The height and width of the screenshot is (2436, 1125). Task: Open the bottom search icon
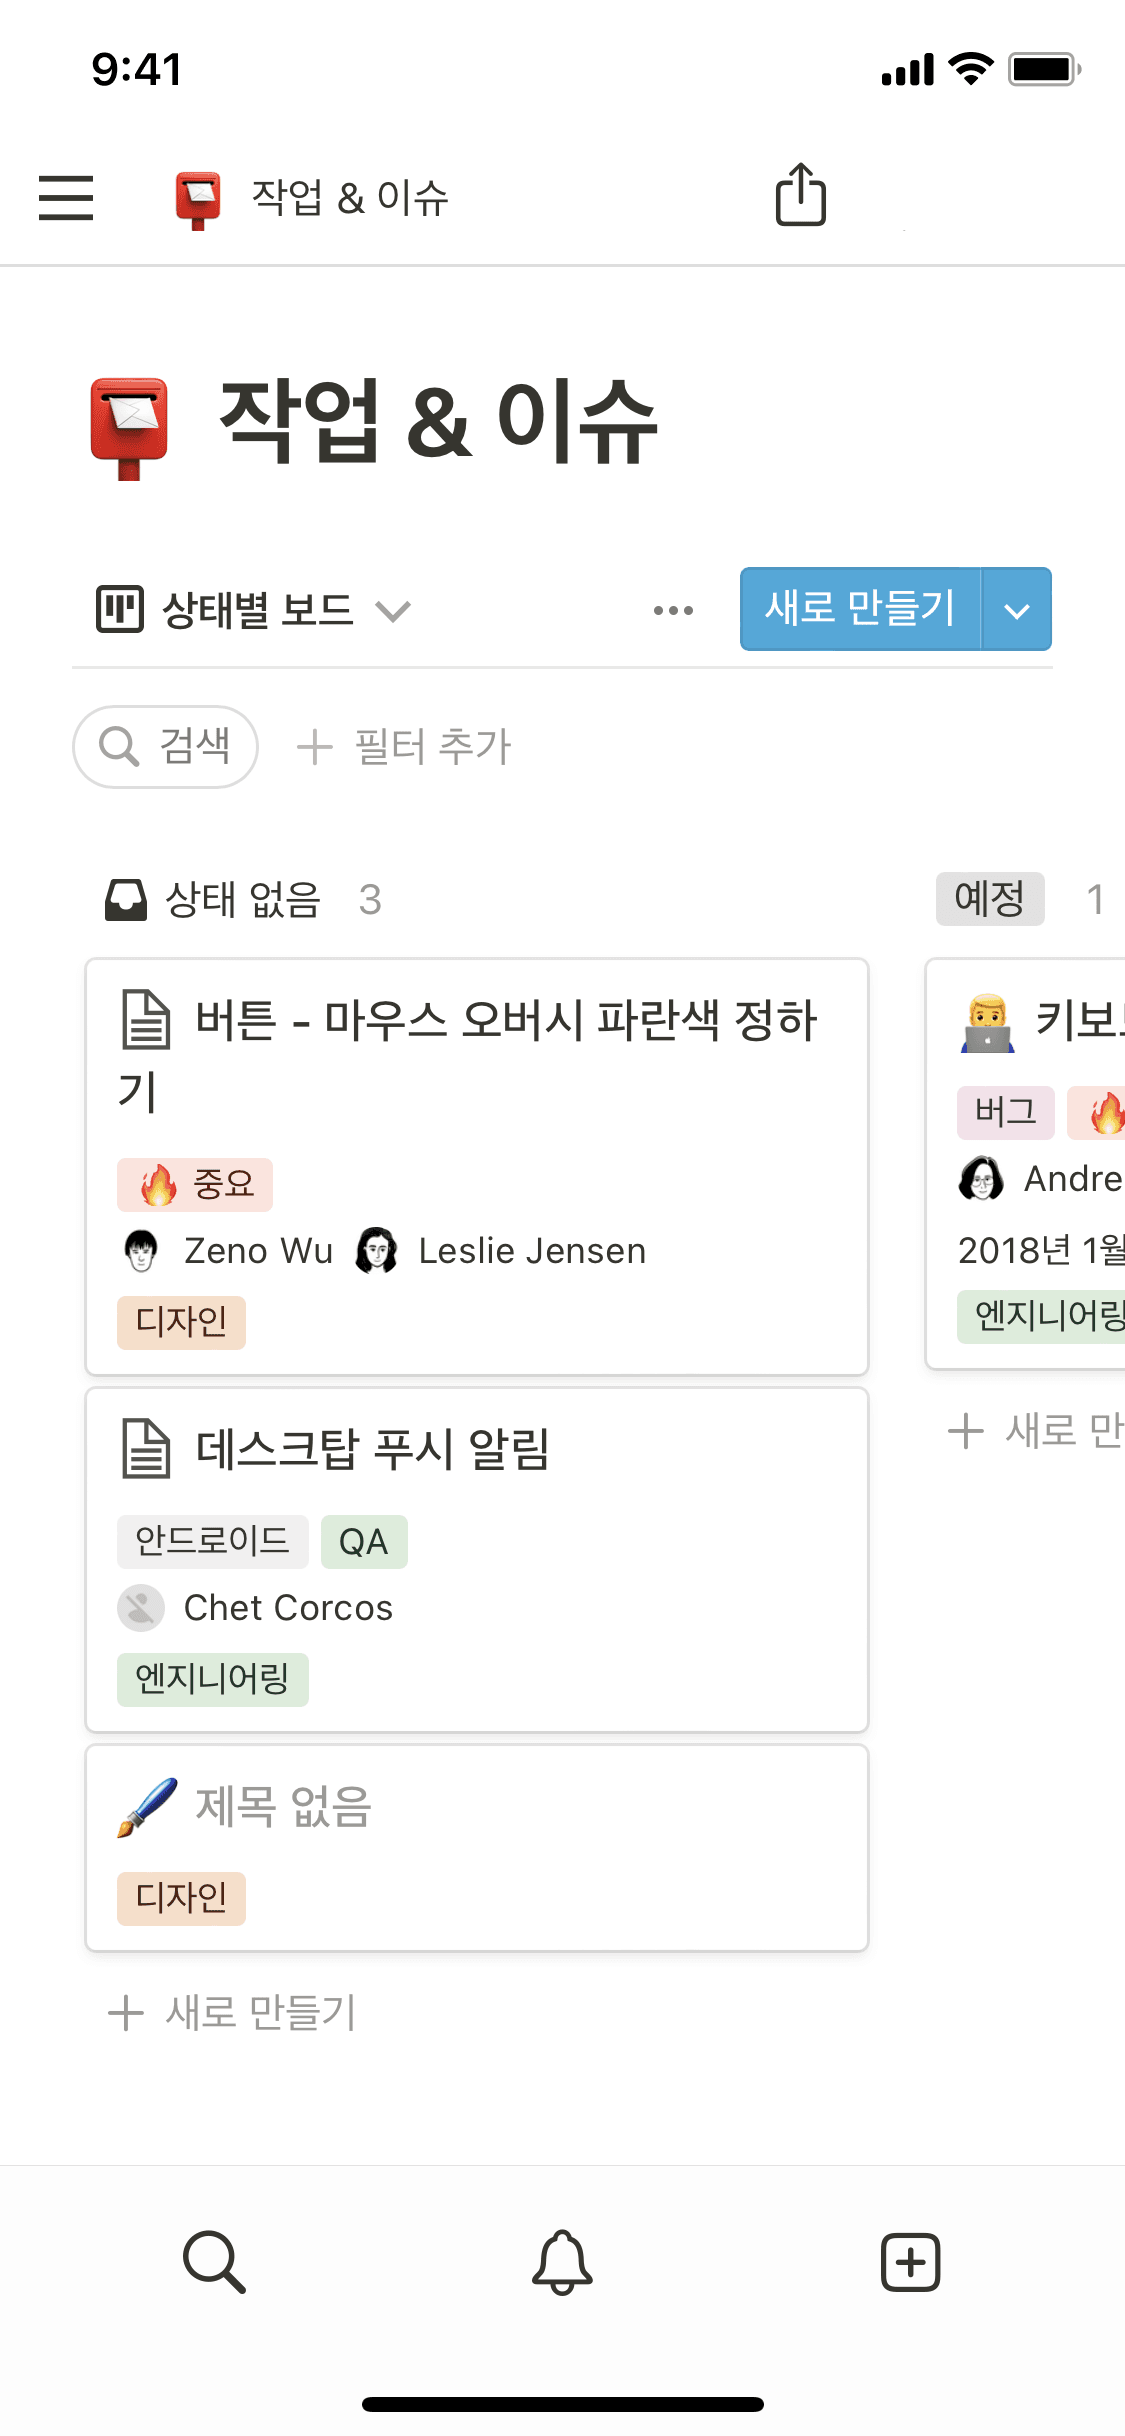214,2261
